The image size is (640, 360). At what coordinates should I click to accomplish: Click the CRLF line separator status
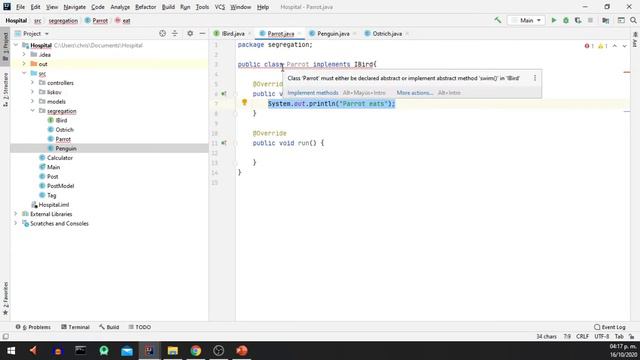[582, 336]
